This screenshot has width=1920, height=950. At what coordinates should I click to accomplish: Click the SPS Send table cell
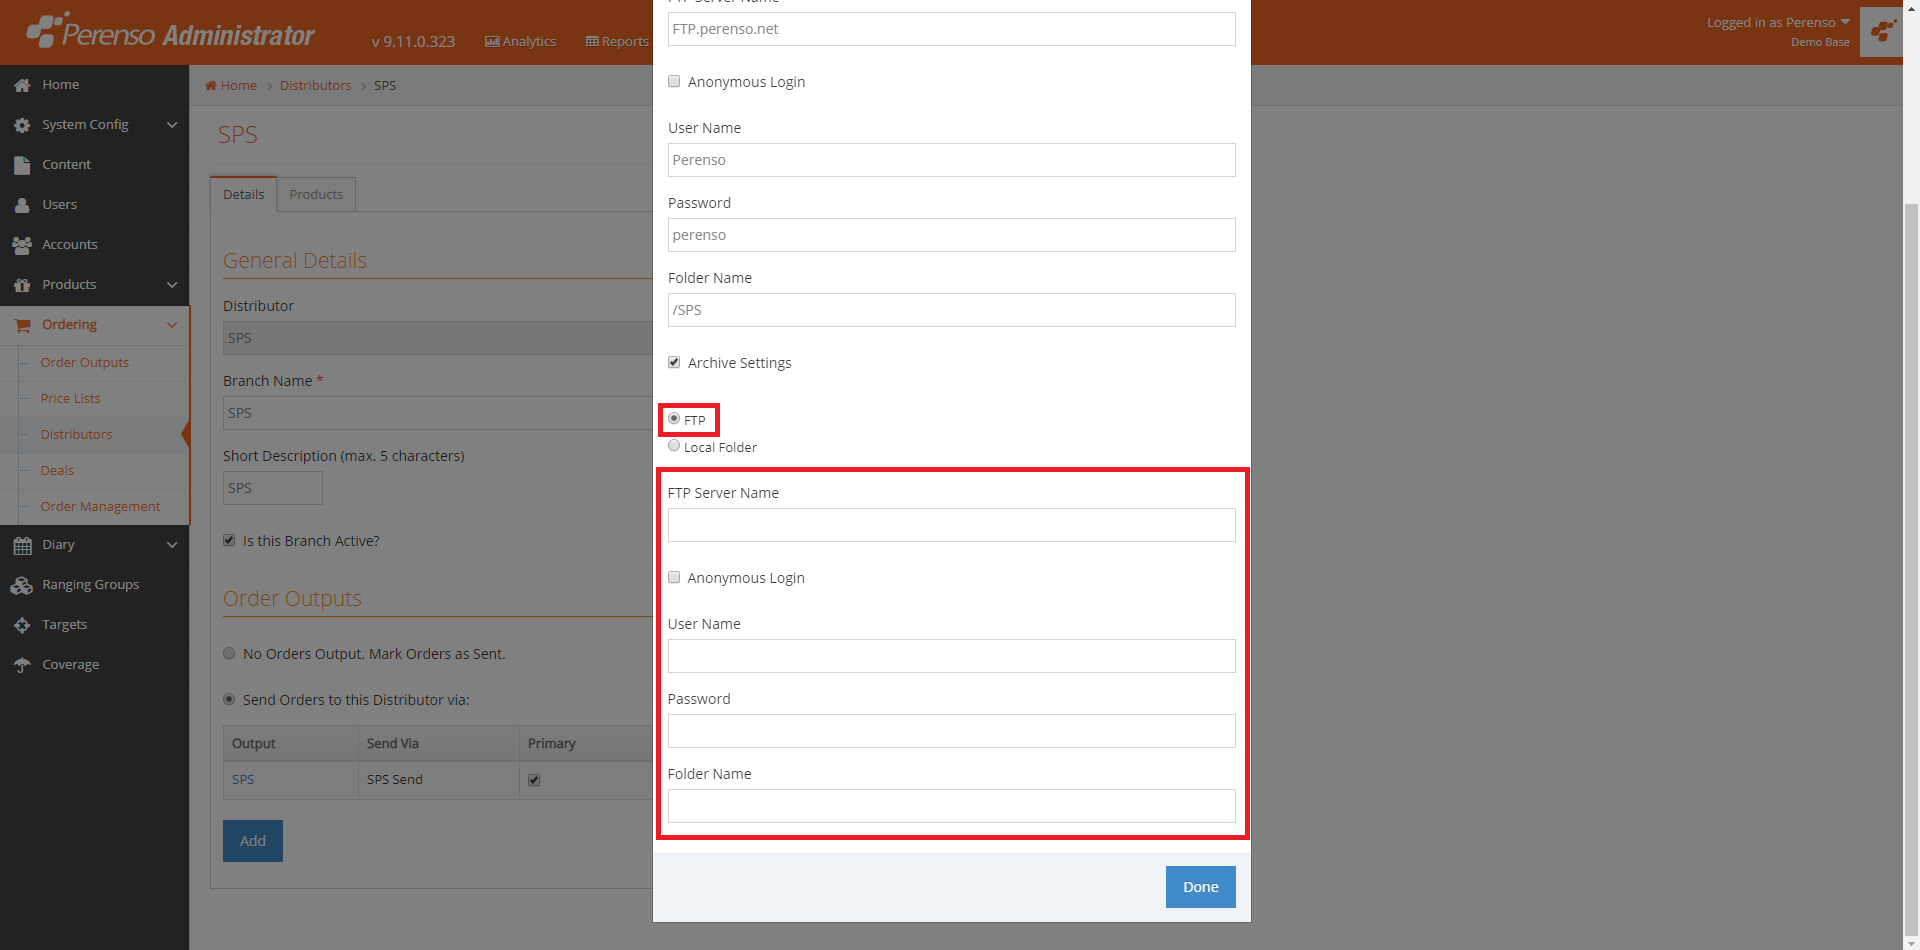[439, 780]
